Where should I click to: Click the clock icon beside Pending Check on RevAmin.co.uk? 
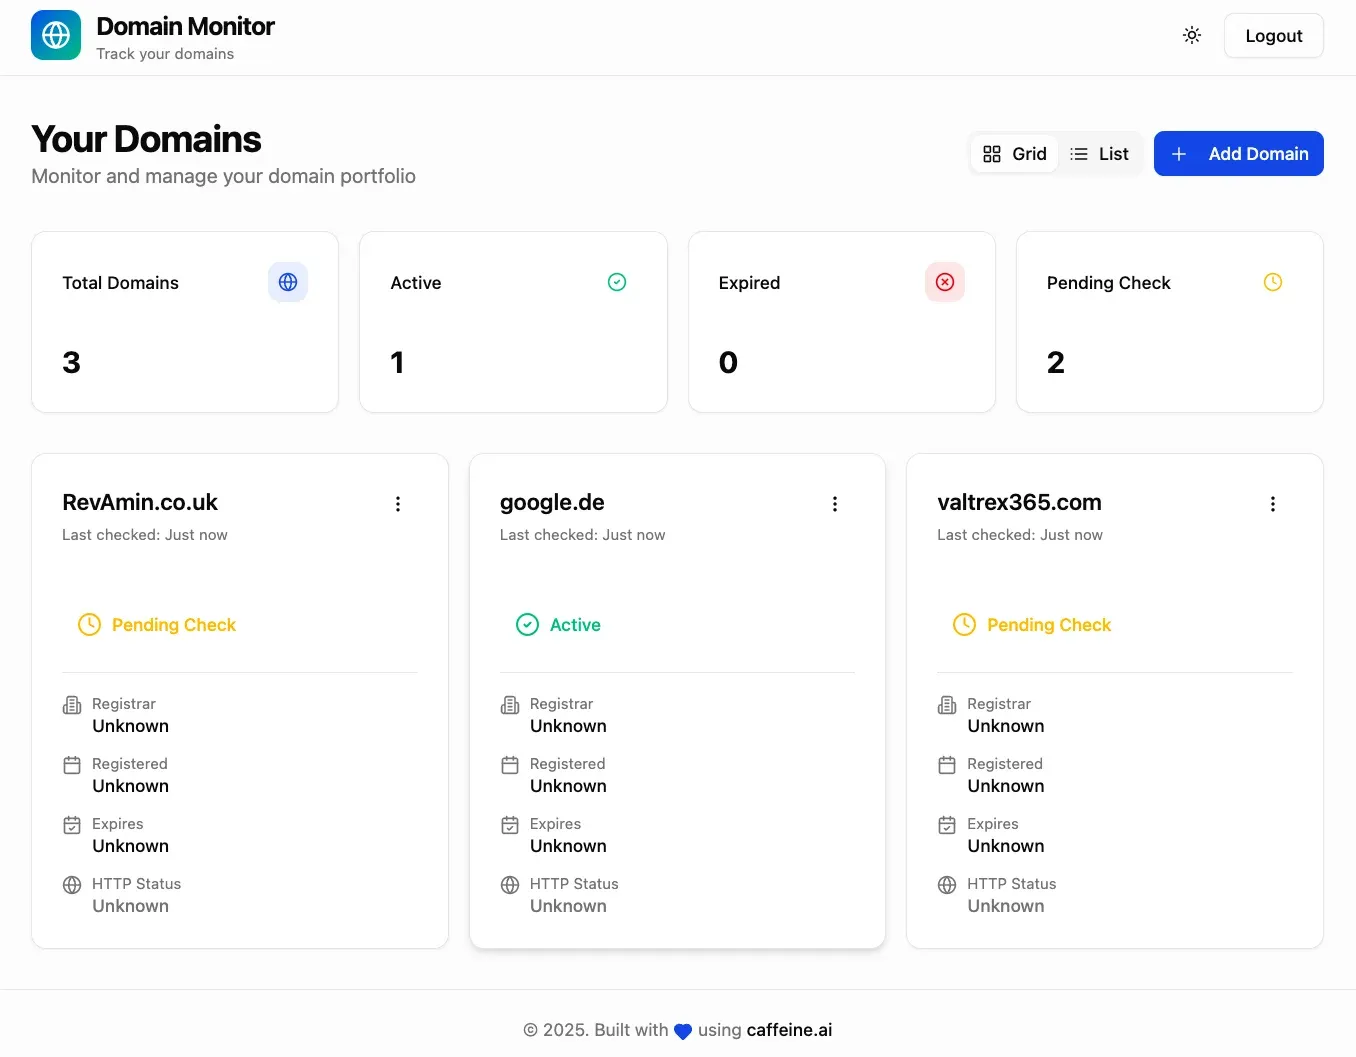pos(89,624)
